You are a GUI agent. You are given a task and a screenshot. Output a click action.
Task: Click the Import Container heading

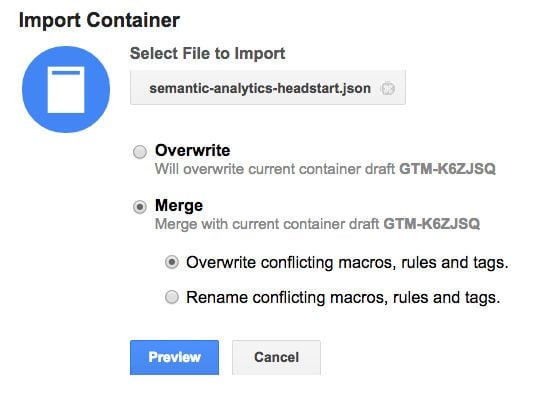tap(99, 20)
